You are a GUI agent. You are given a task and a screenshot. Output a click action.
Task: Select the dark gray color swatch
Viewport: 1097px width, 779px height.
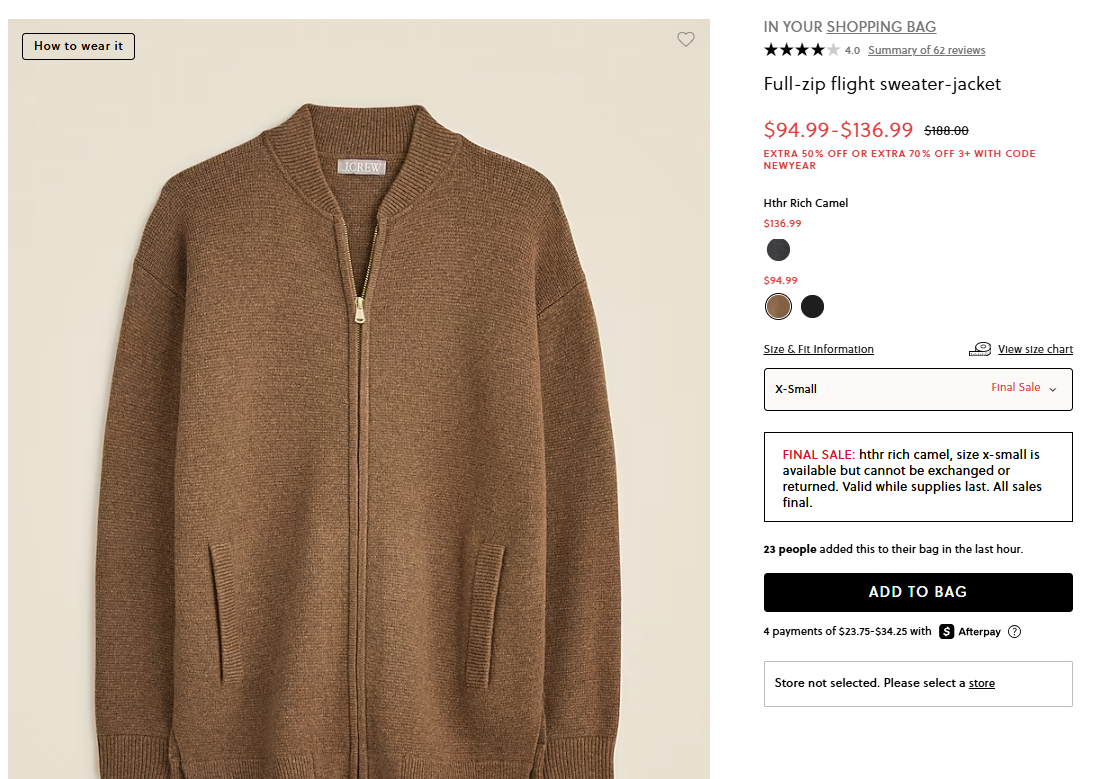[778, 249]
